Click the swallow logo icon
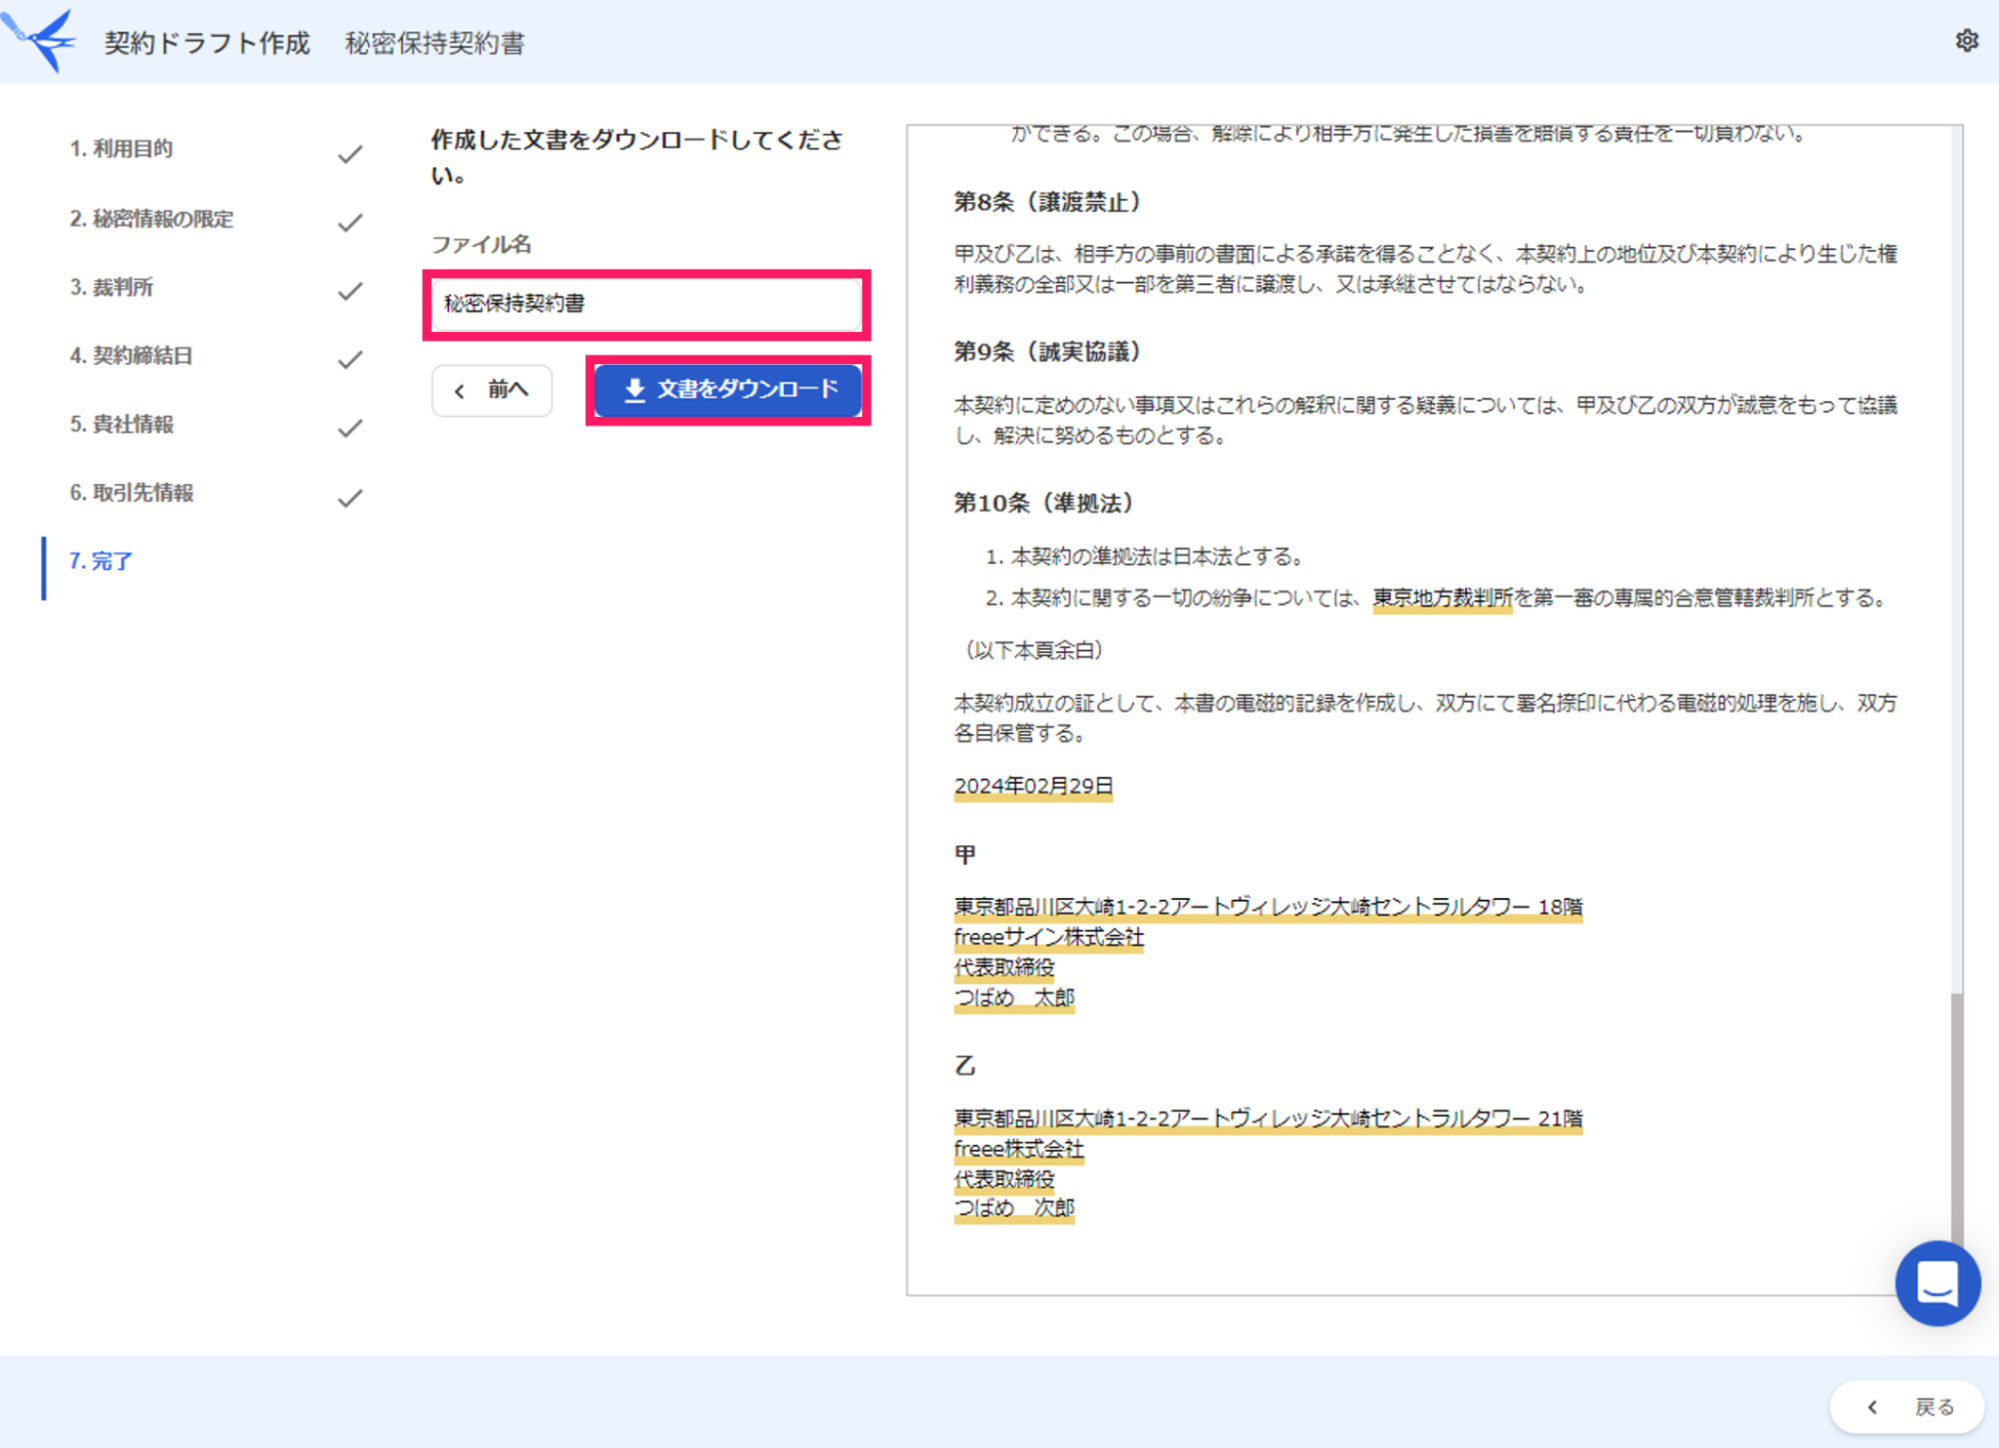Image resolution: width=1999 pixels, height=1448 pixels. (x=40, y=40)
